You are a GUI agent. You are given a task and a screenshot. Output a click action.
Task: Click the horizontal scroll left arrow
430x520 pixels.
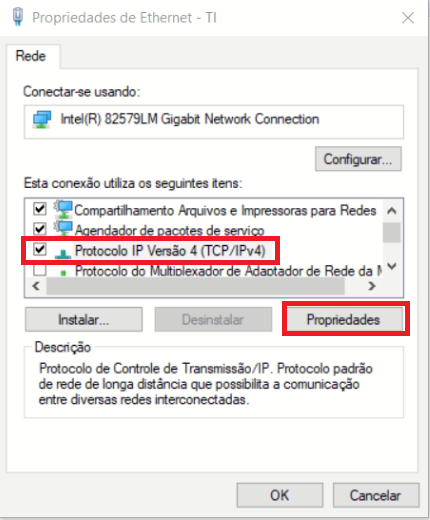[36, 286]
